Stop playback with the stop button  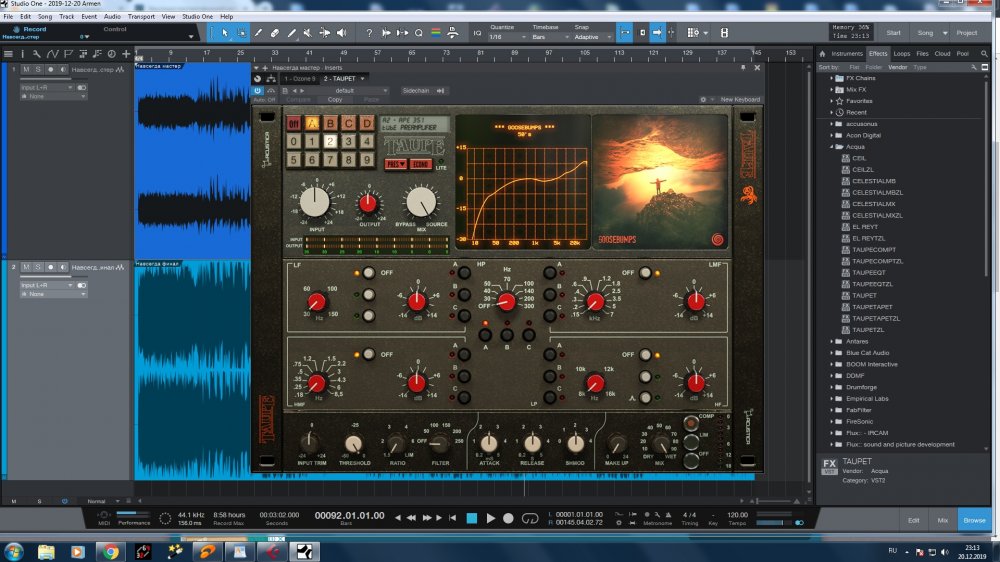pos(472,519)
